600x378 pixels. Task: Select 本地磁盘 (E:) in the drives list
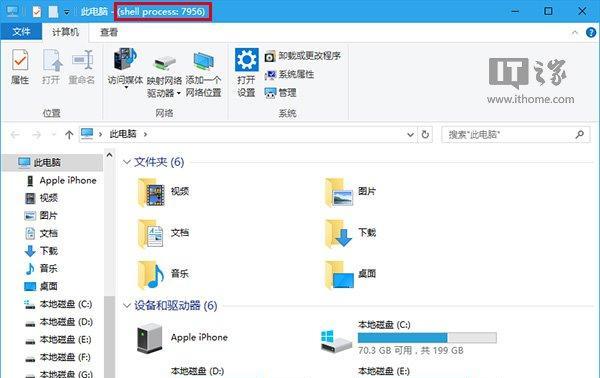pos(384,371)
